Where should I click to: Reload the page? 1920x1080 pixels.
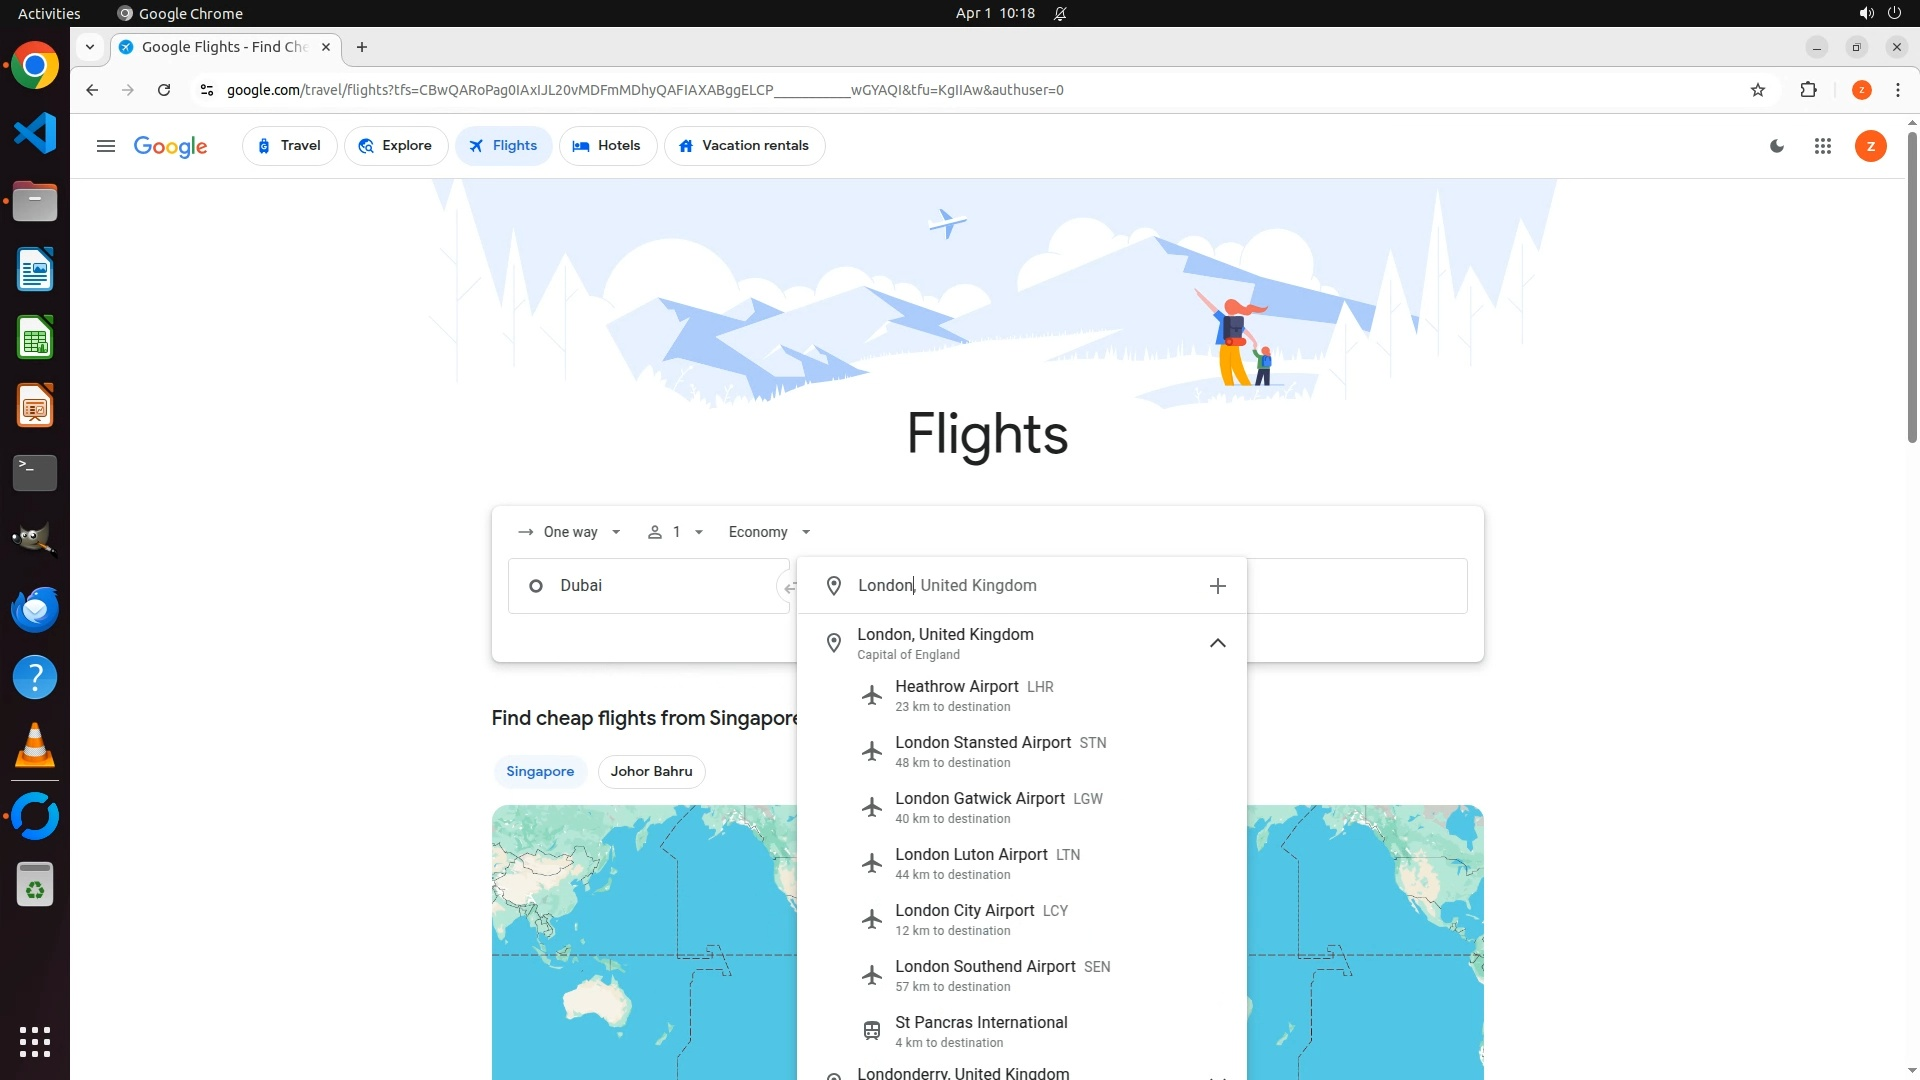tap(164, 90)
